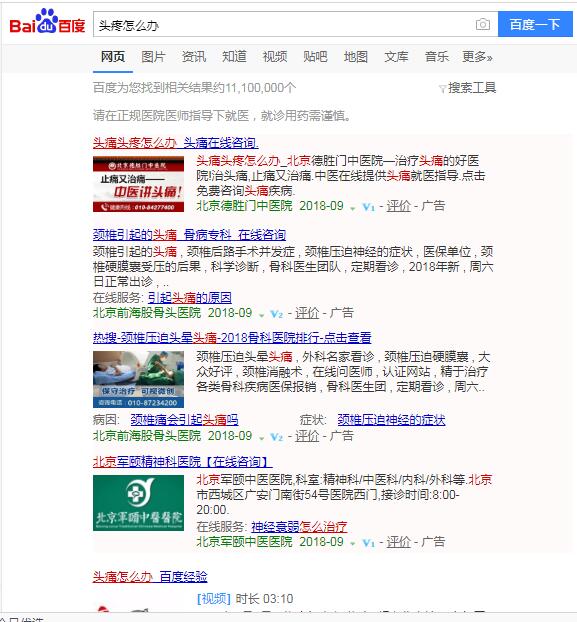Switch to the 资讯 tab
Viewport: 577px width, 622px height.
[194, 57]
